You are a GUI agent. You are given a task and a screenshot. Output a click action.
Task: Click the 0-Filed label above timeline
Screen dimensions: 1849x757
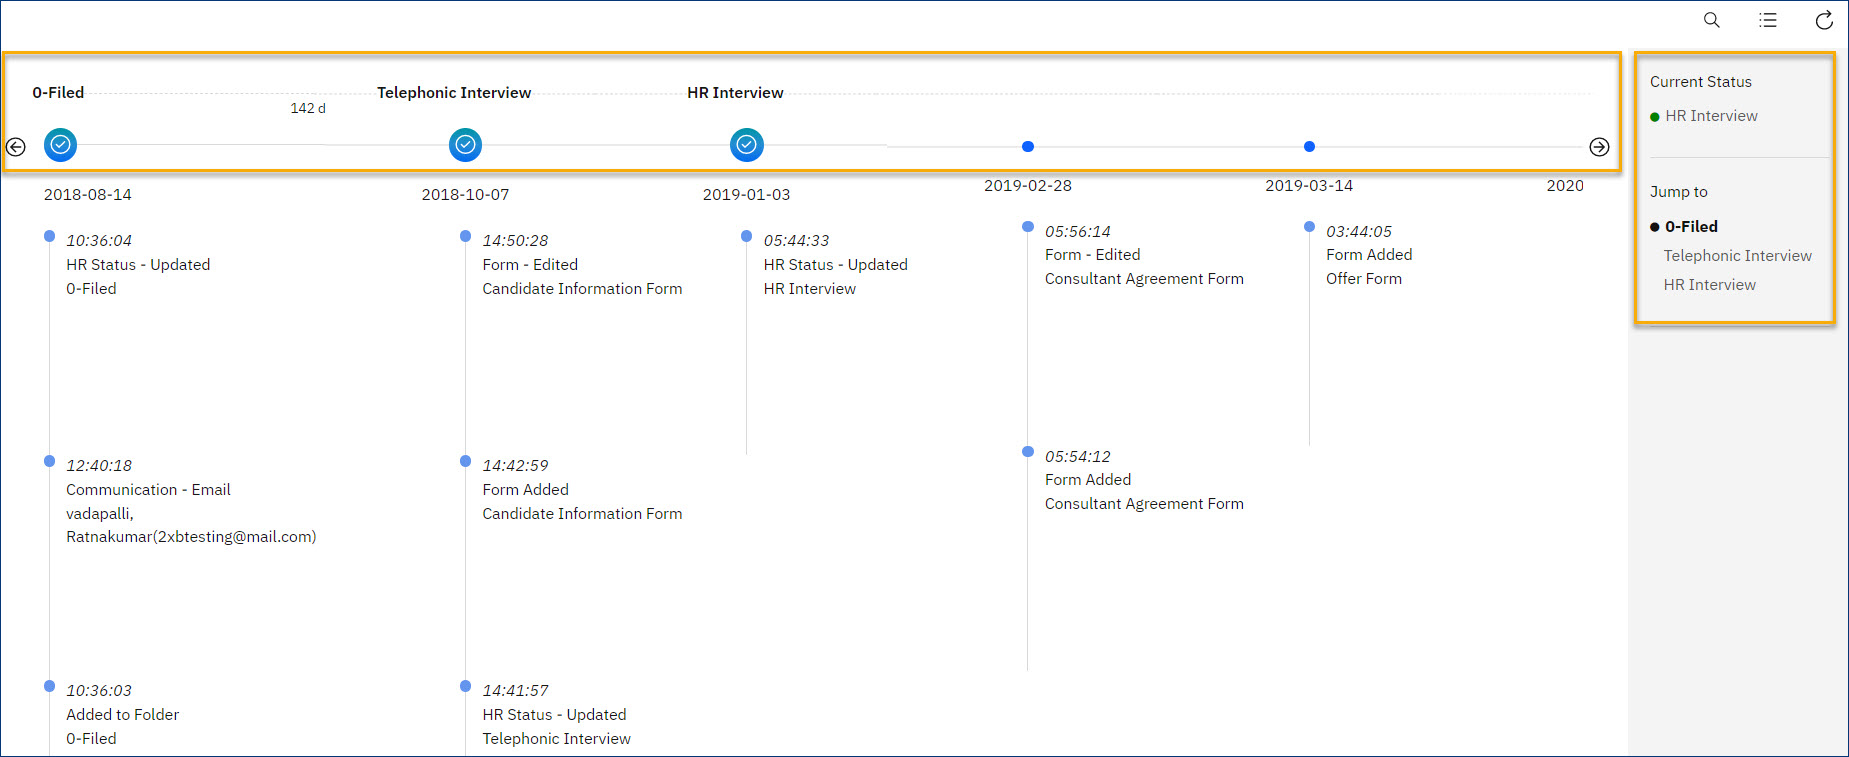[58, 93]
